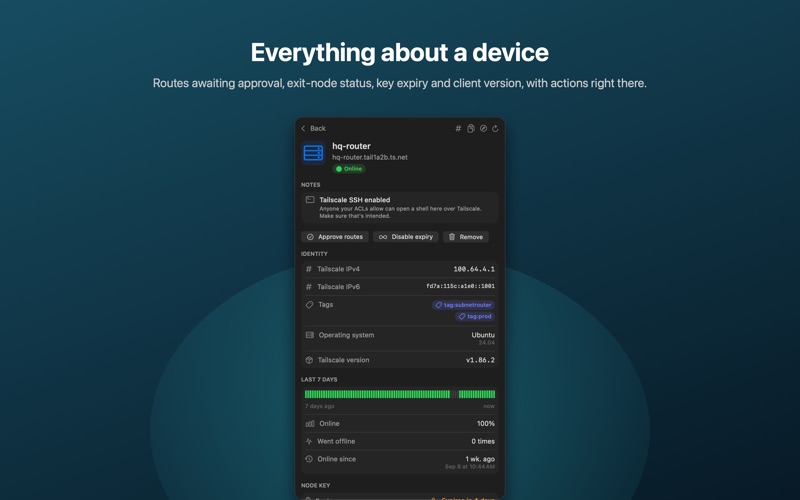Image resolution: width=800 pixels, height=500 pixels.
Task: Click the version value v1.86.2
Action: click(x=480, y=360)
